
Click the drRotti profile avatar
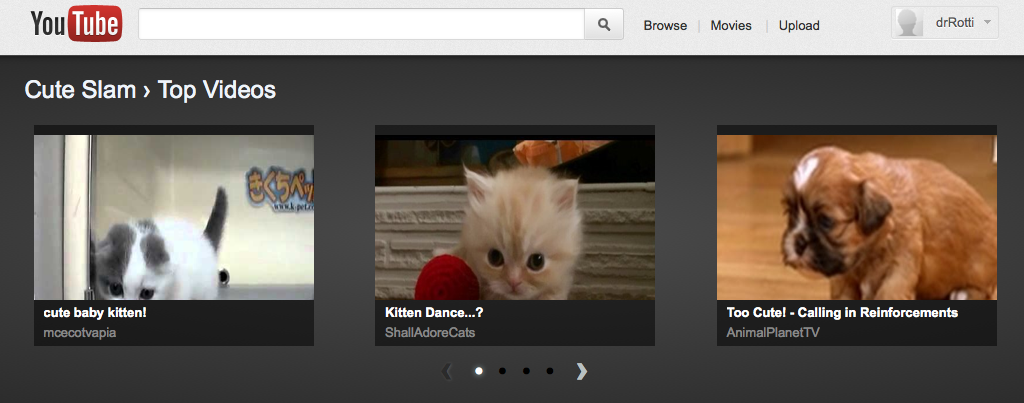tap(910, 23)
